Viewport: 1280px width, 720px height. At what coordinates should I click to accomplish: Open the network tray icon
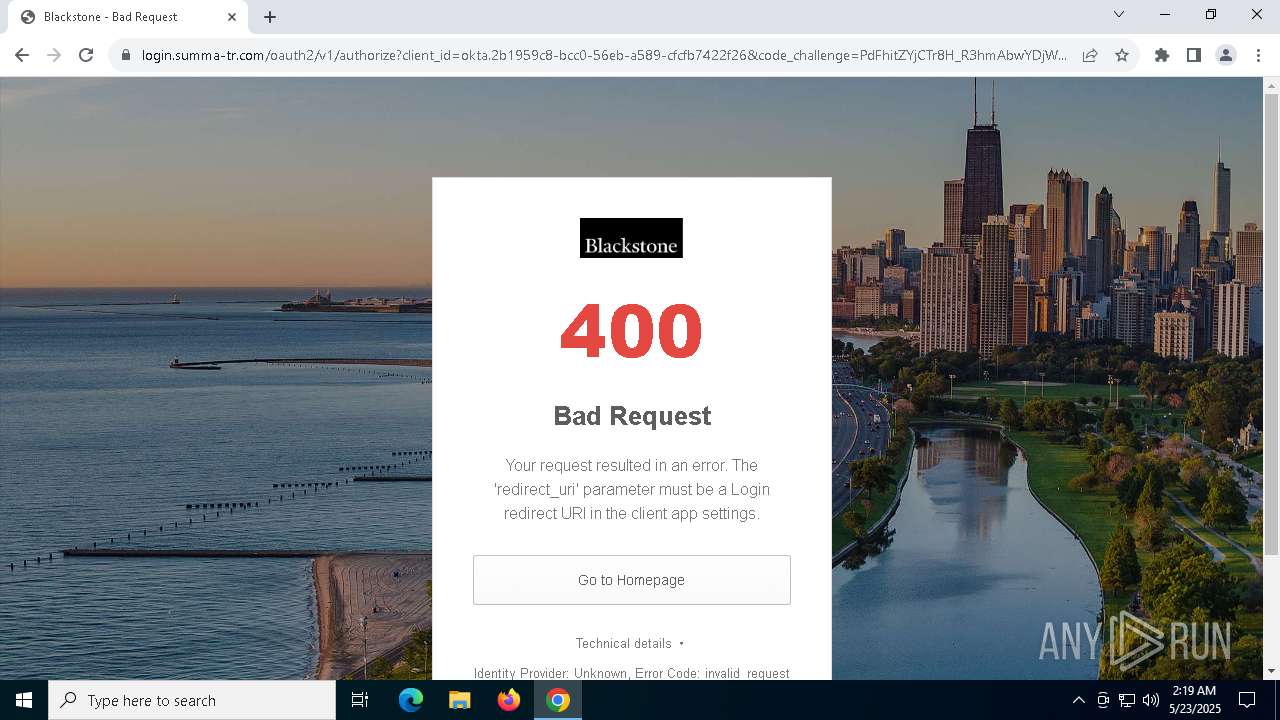[x=1127, y=700]
